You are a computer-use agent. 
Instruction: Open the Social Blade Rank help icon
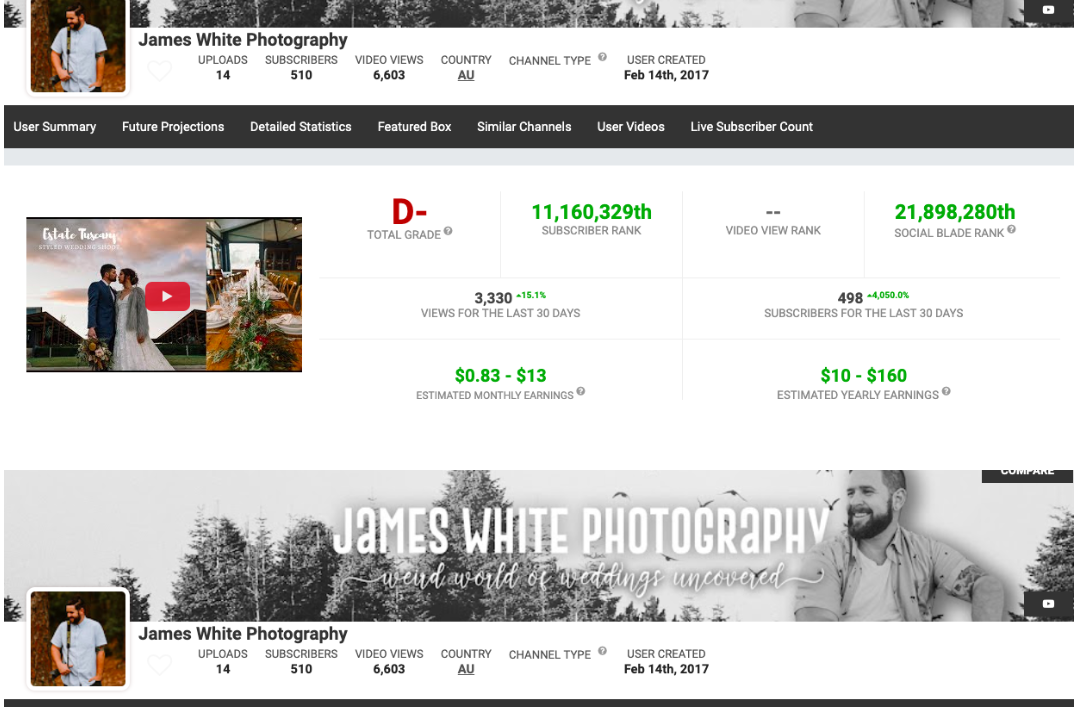click(1011, 230)
